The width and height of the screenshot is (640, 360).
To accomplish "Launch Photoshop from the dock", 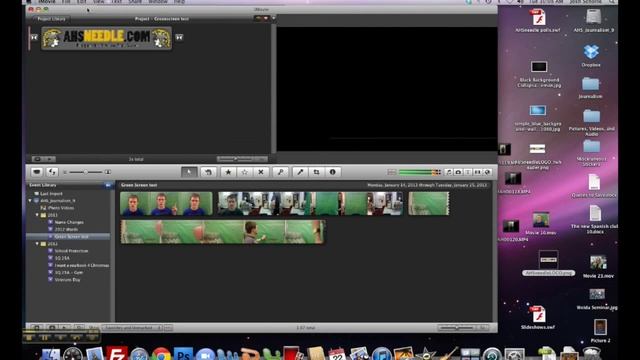I will tap(183, 354).
